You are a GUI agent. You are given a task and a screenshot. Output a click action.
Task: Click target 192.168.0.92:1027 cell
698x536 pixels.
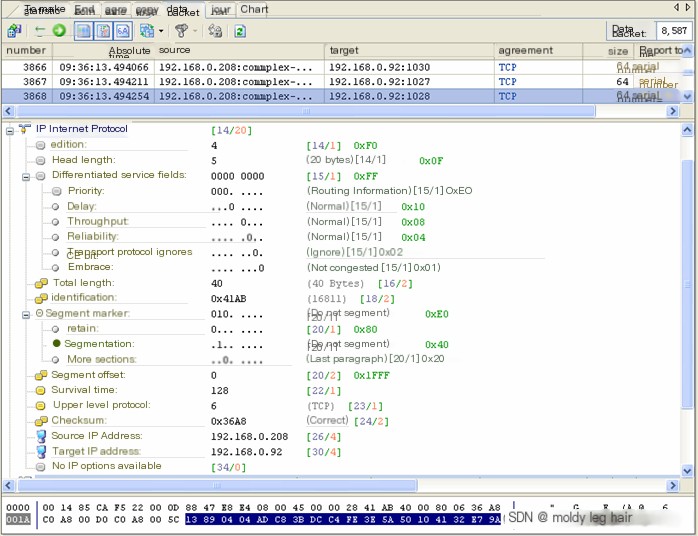(x=380, y=82)
